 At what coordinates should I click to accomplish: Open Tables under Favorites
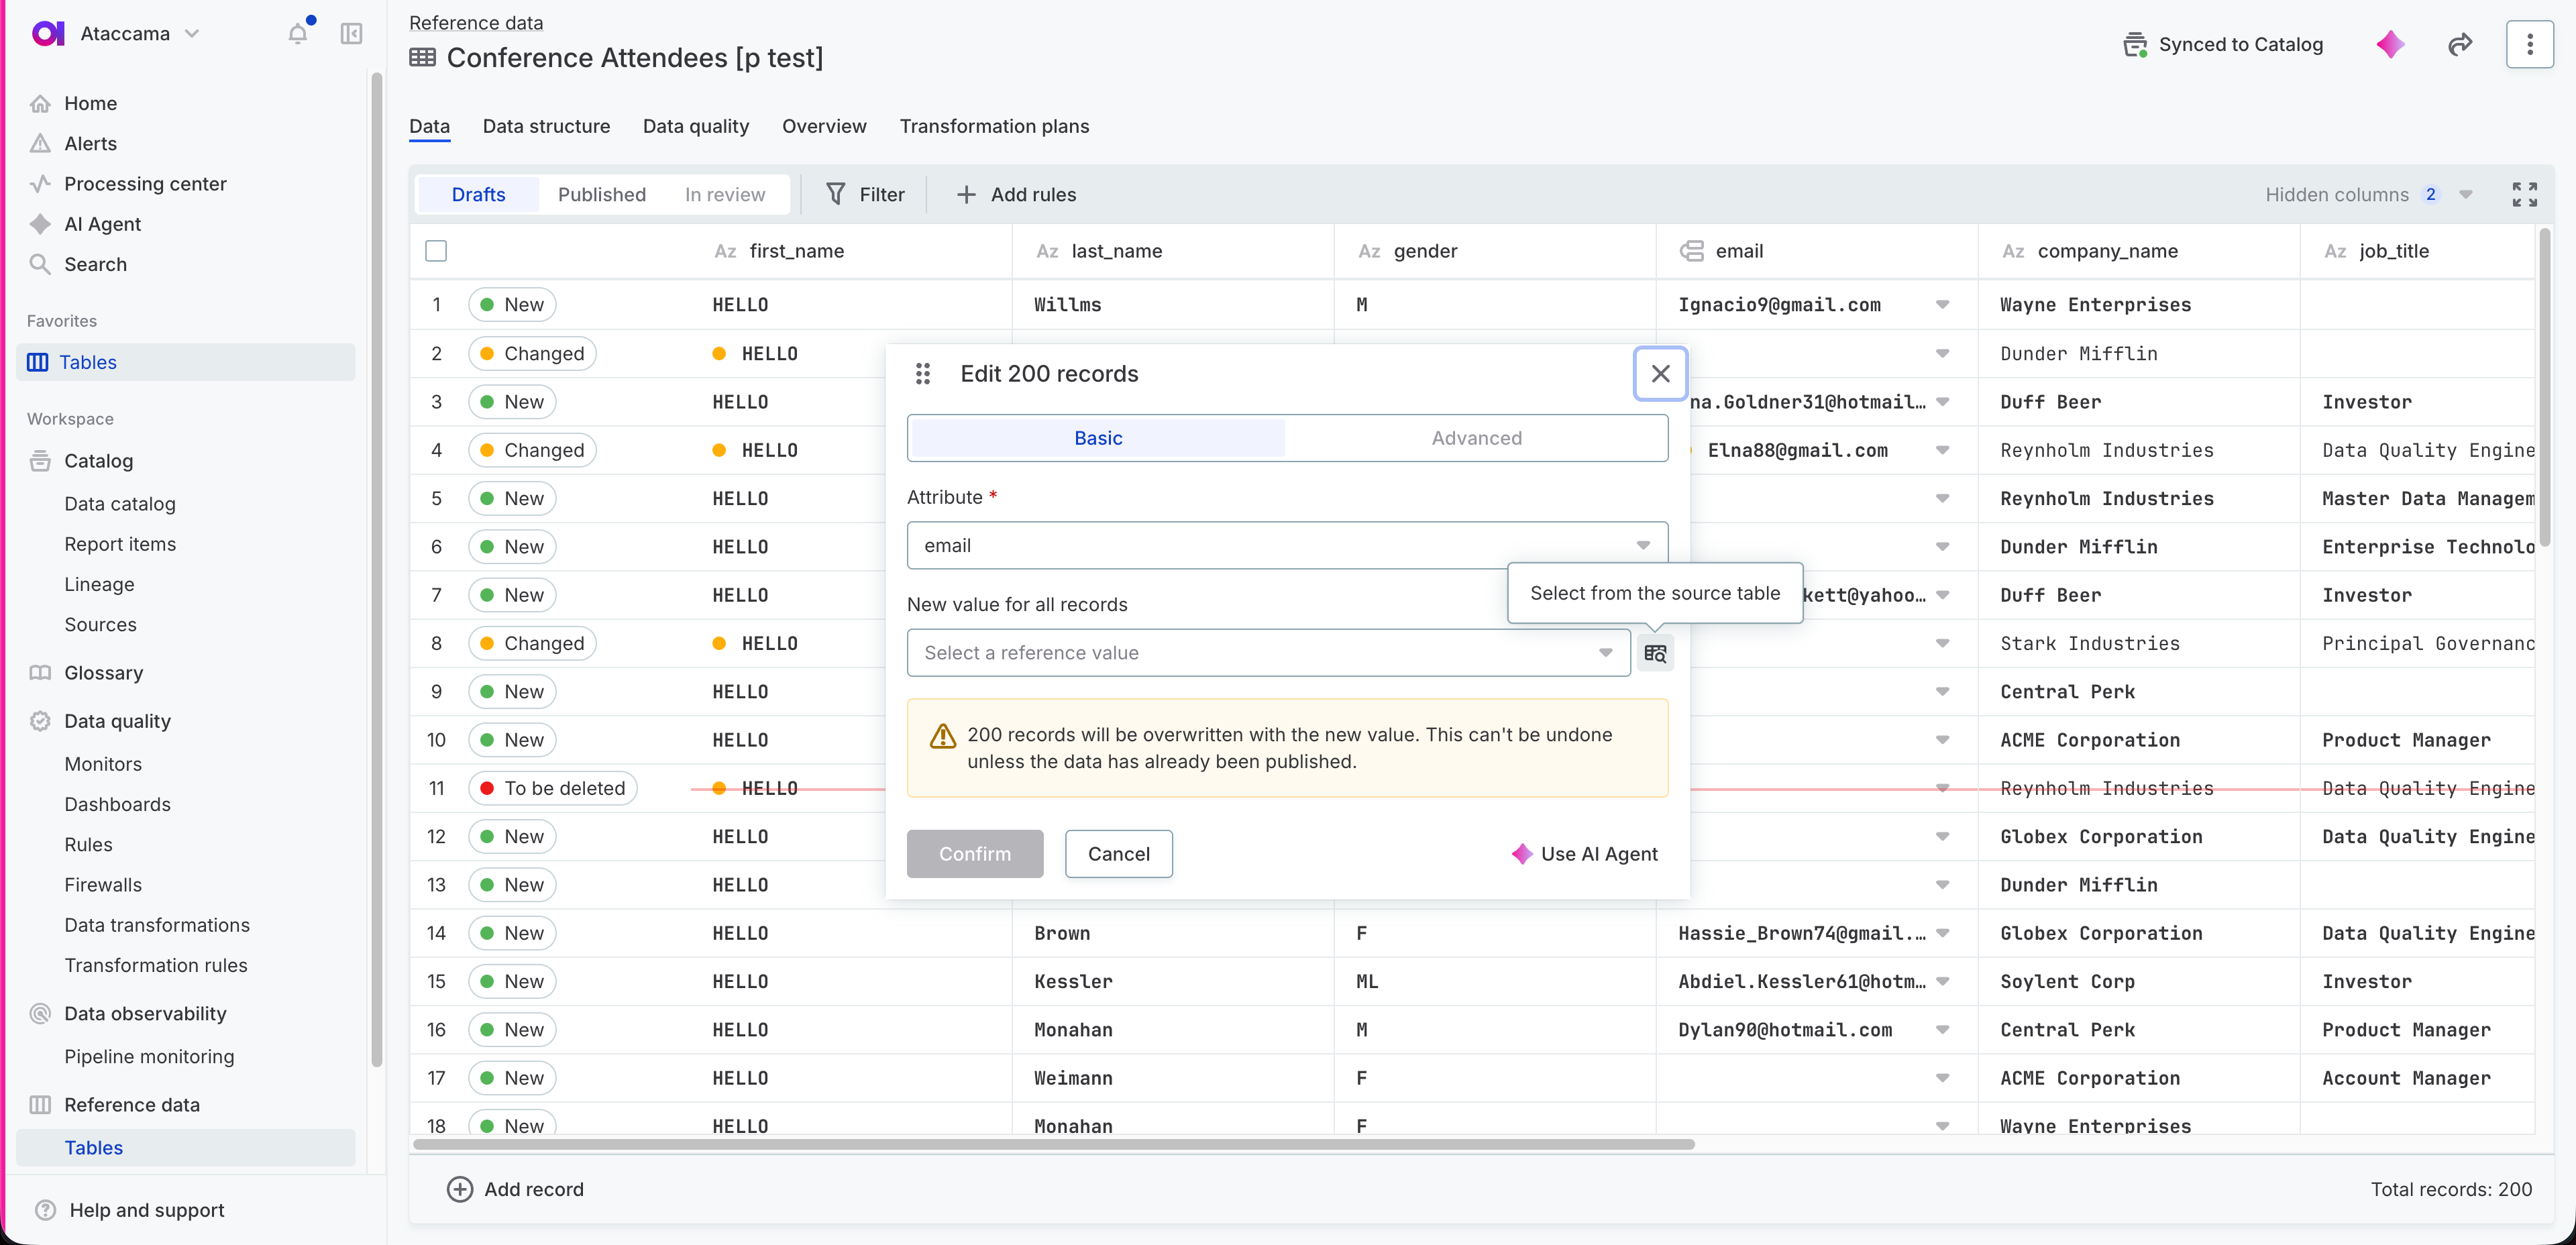click(x=186, y=362)
